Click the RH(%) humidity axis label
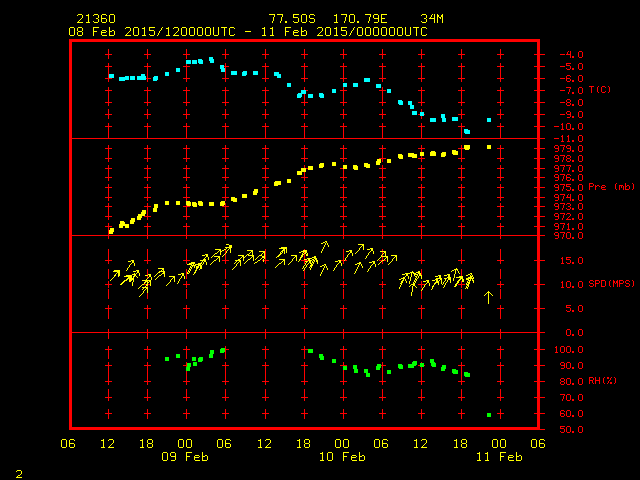640x480 pixels. 602,380
